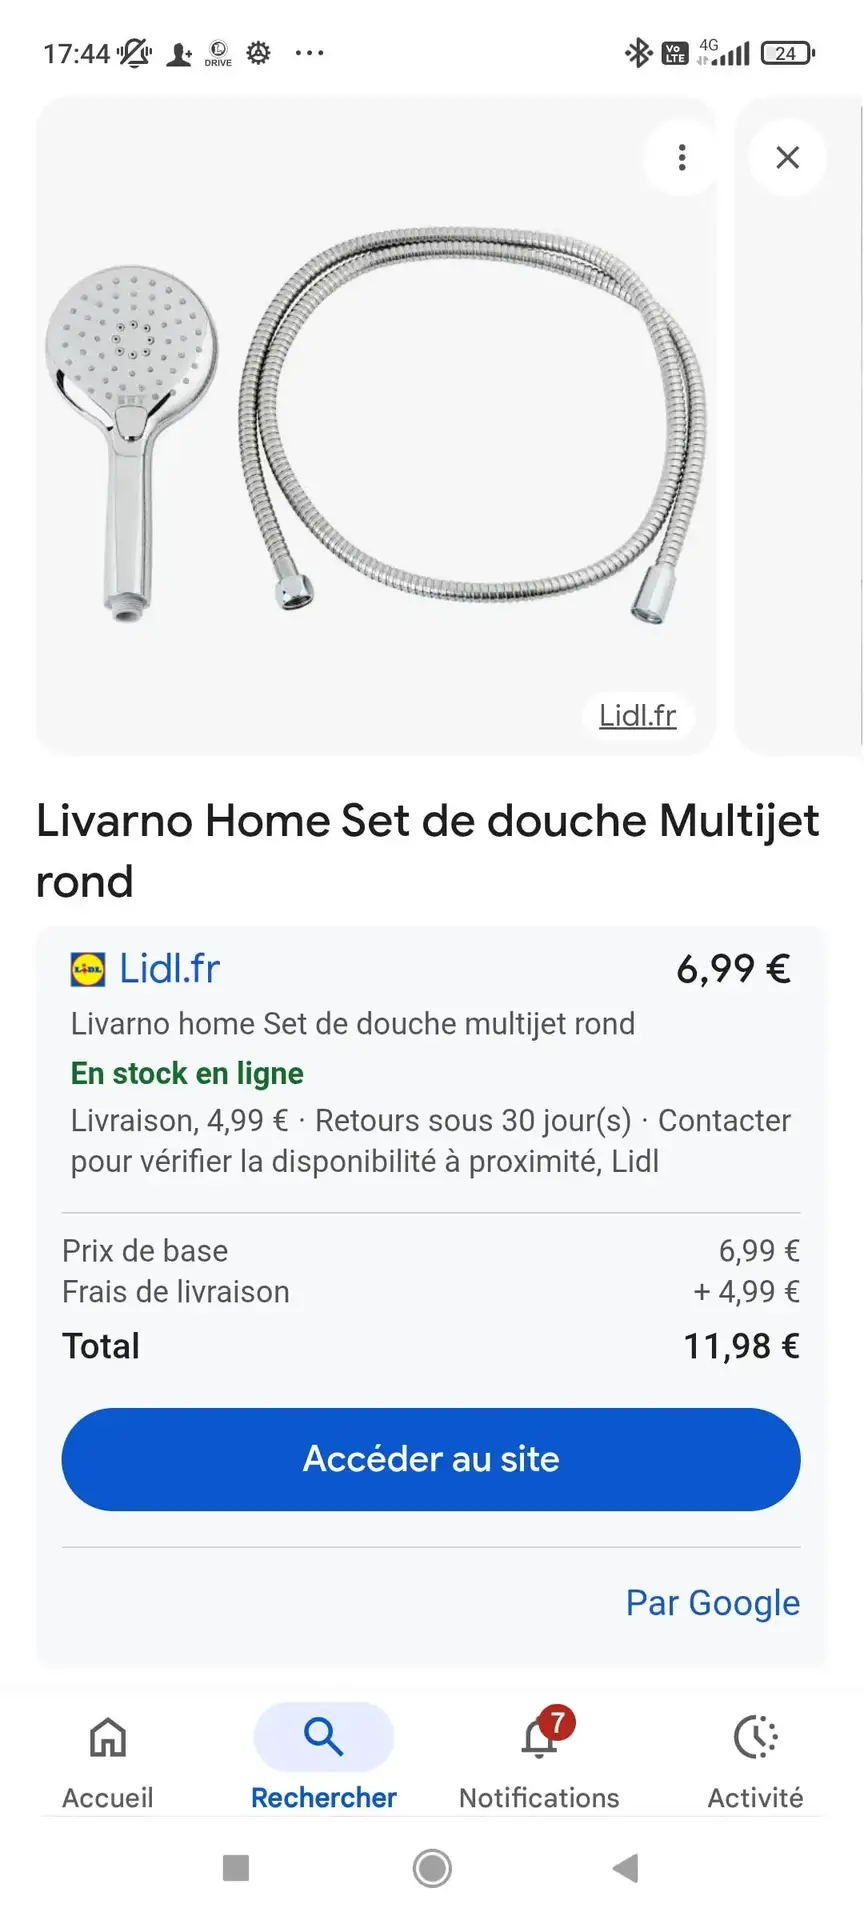The width and height of the screenshot is (864, 1920).
Task: Tap the Lidl logo icon
Action: (88, 969)
